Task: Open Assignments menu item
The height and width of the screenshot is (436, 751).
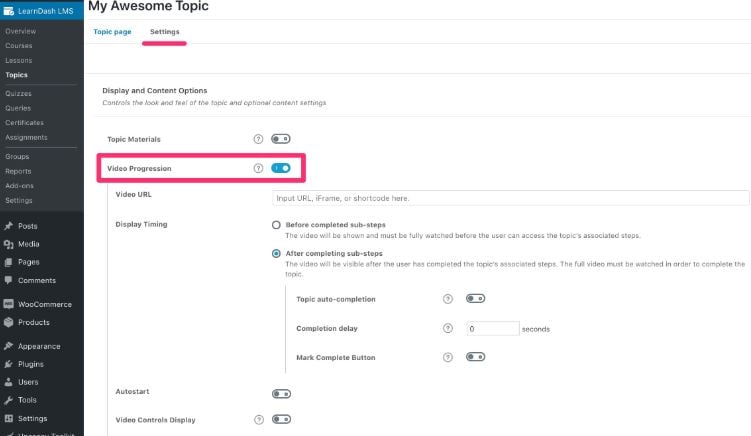Action: pos(26,138)
